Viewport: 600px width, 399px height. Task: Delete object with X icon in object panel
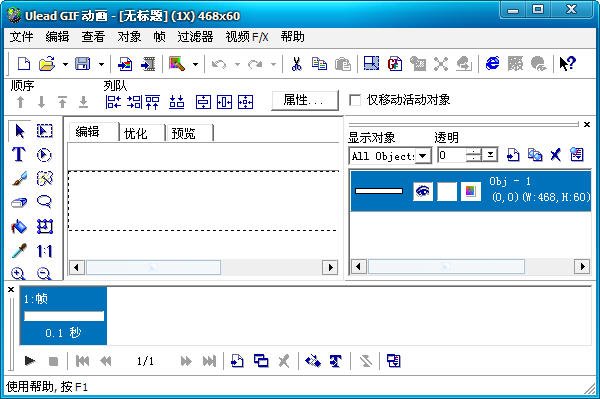(555, 155)
